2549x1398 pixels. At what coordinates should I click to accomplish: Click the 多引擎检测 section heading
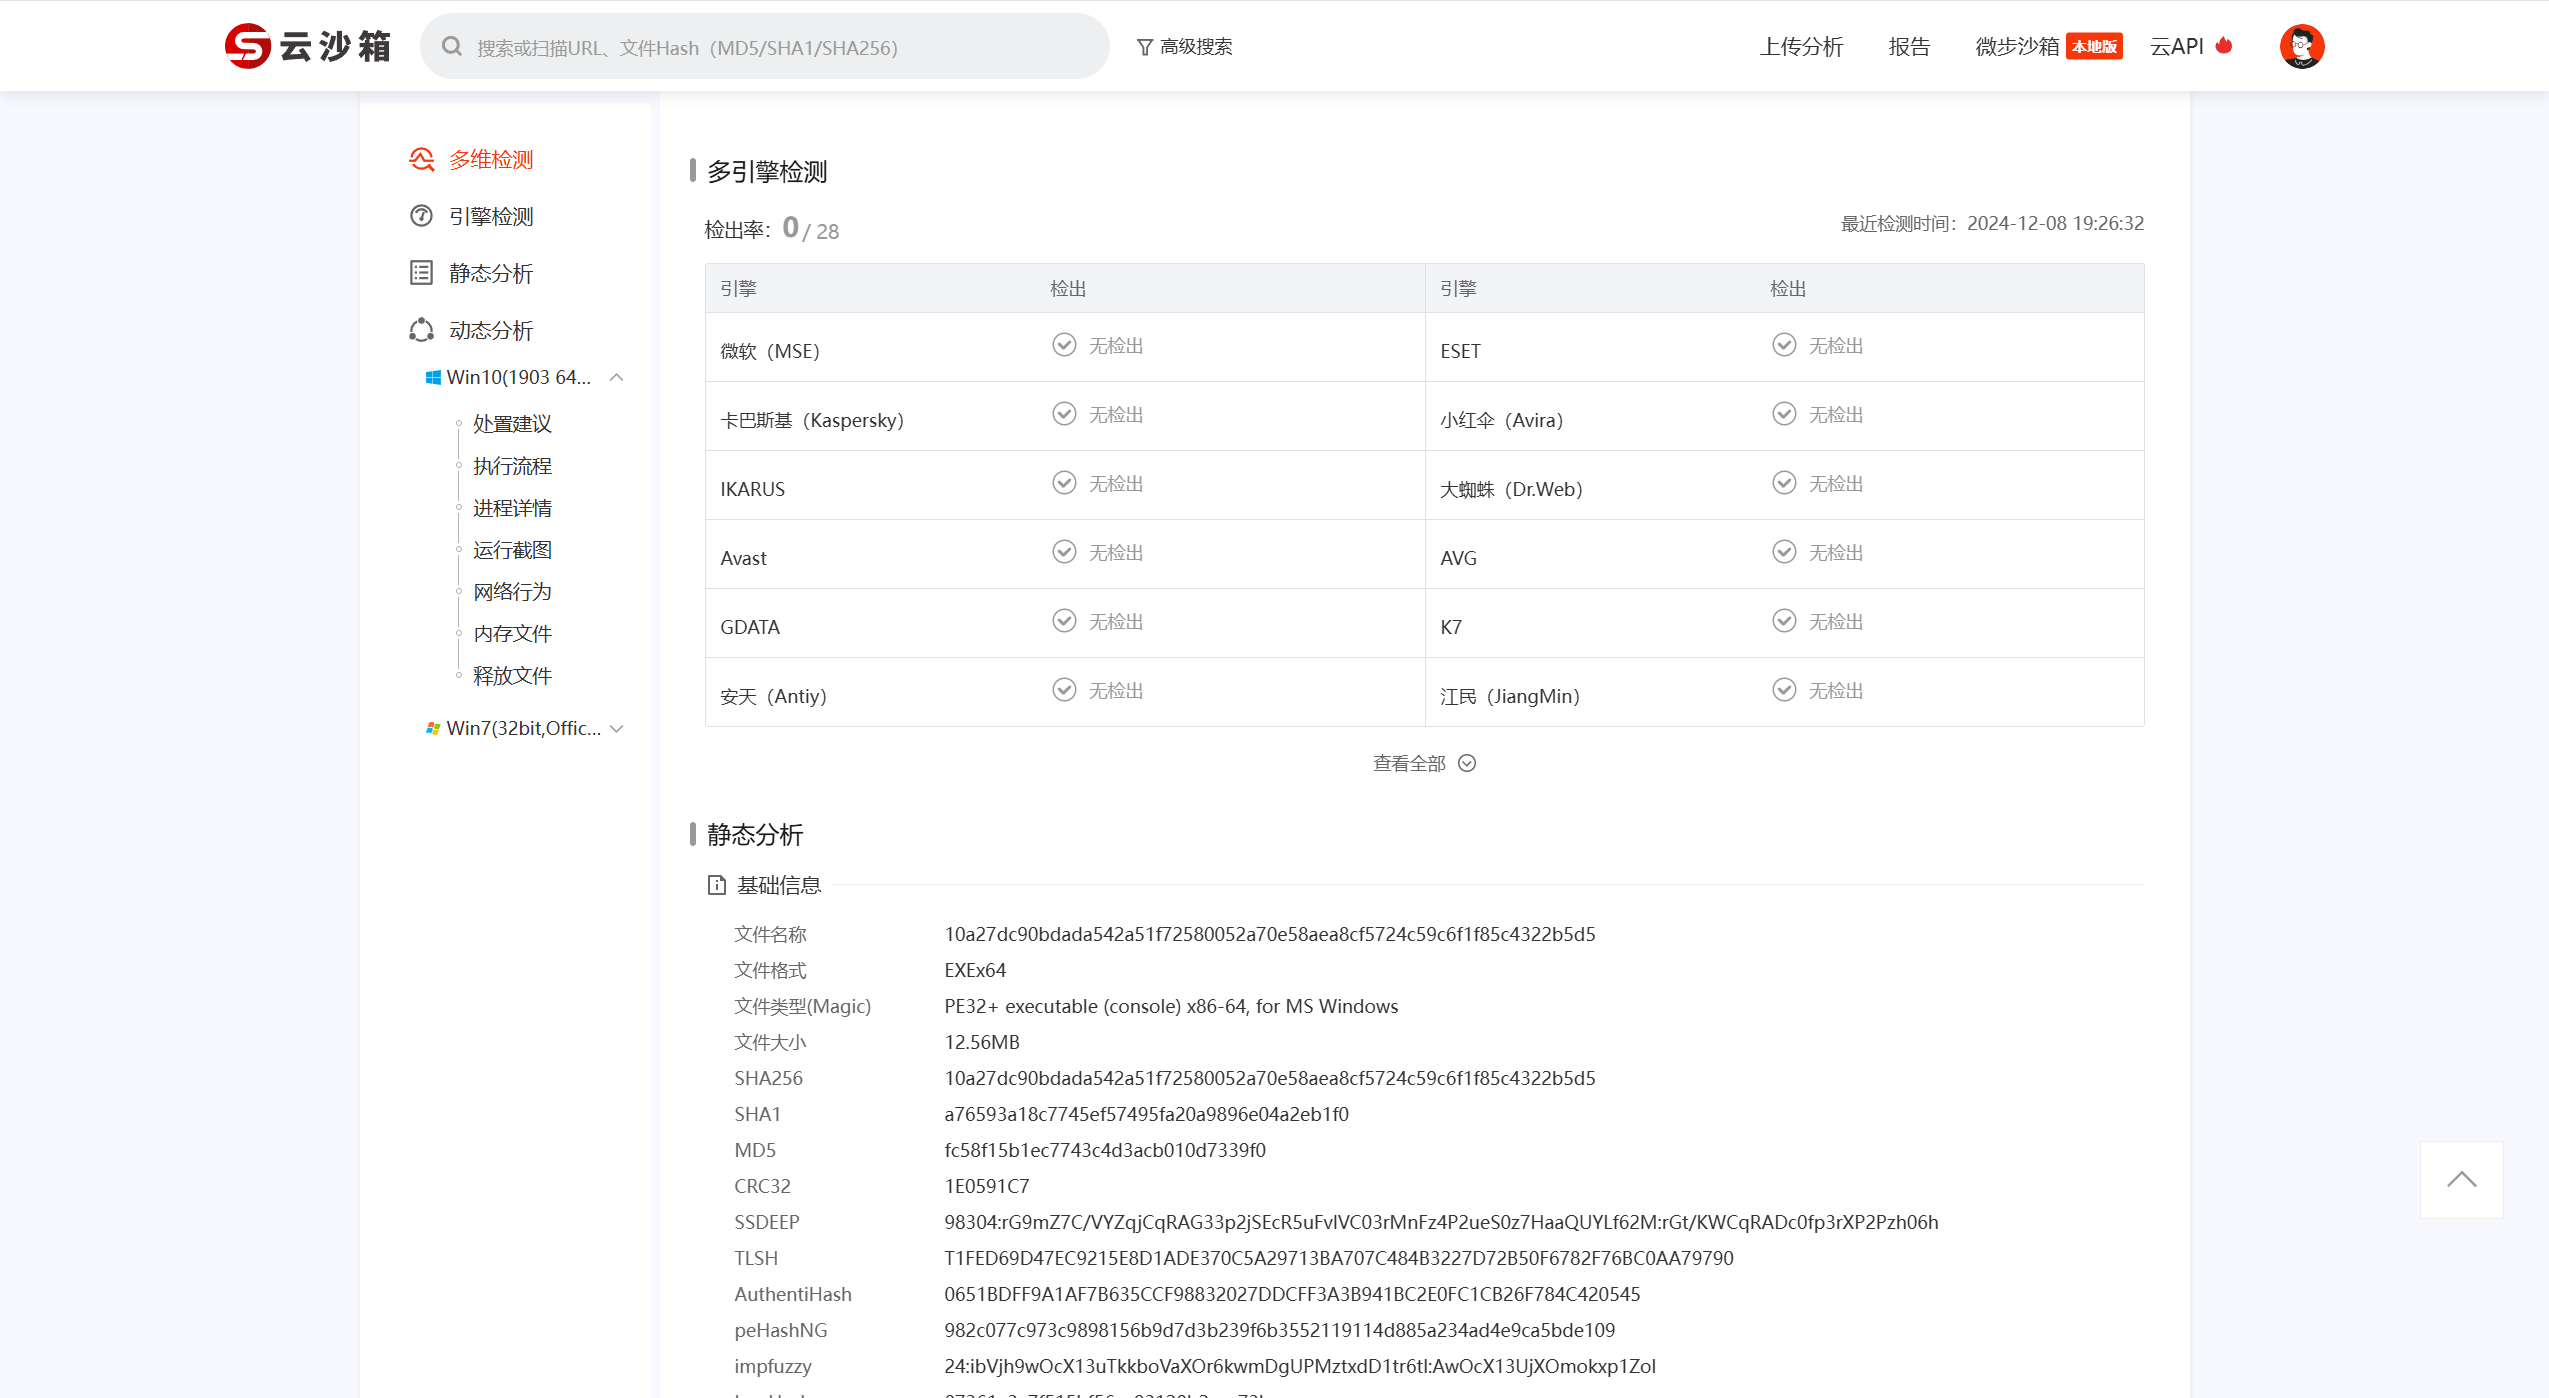tap(767, 172)
